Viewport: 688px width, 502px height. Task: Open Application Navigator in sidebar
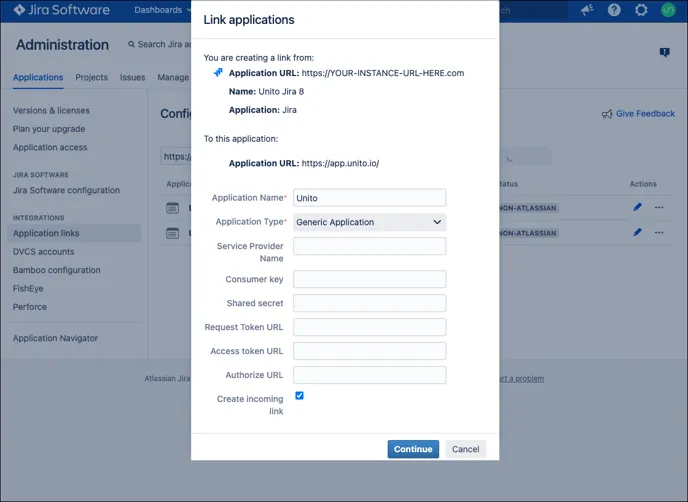coord(55,338)
